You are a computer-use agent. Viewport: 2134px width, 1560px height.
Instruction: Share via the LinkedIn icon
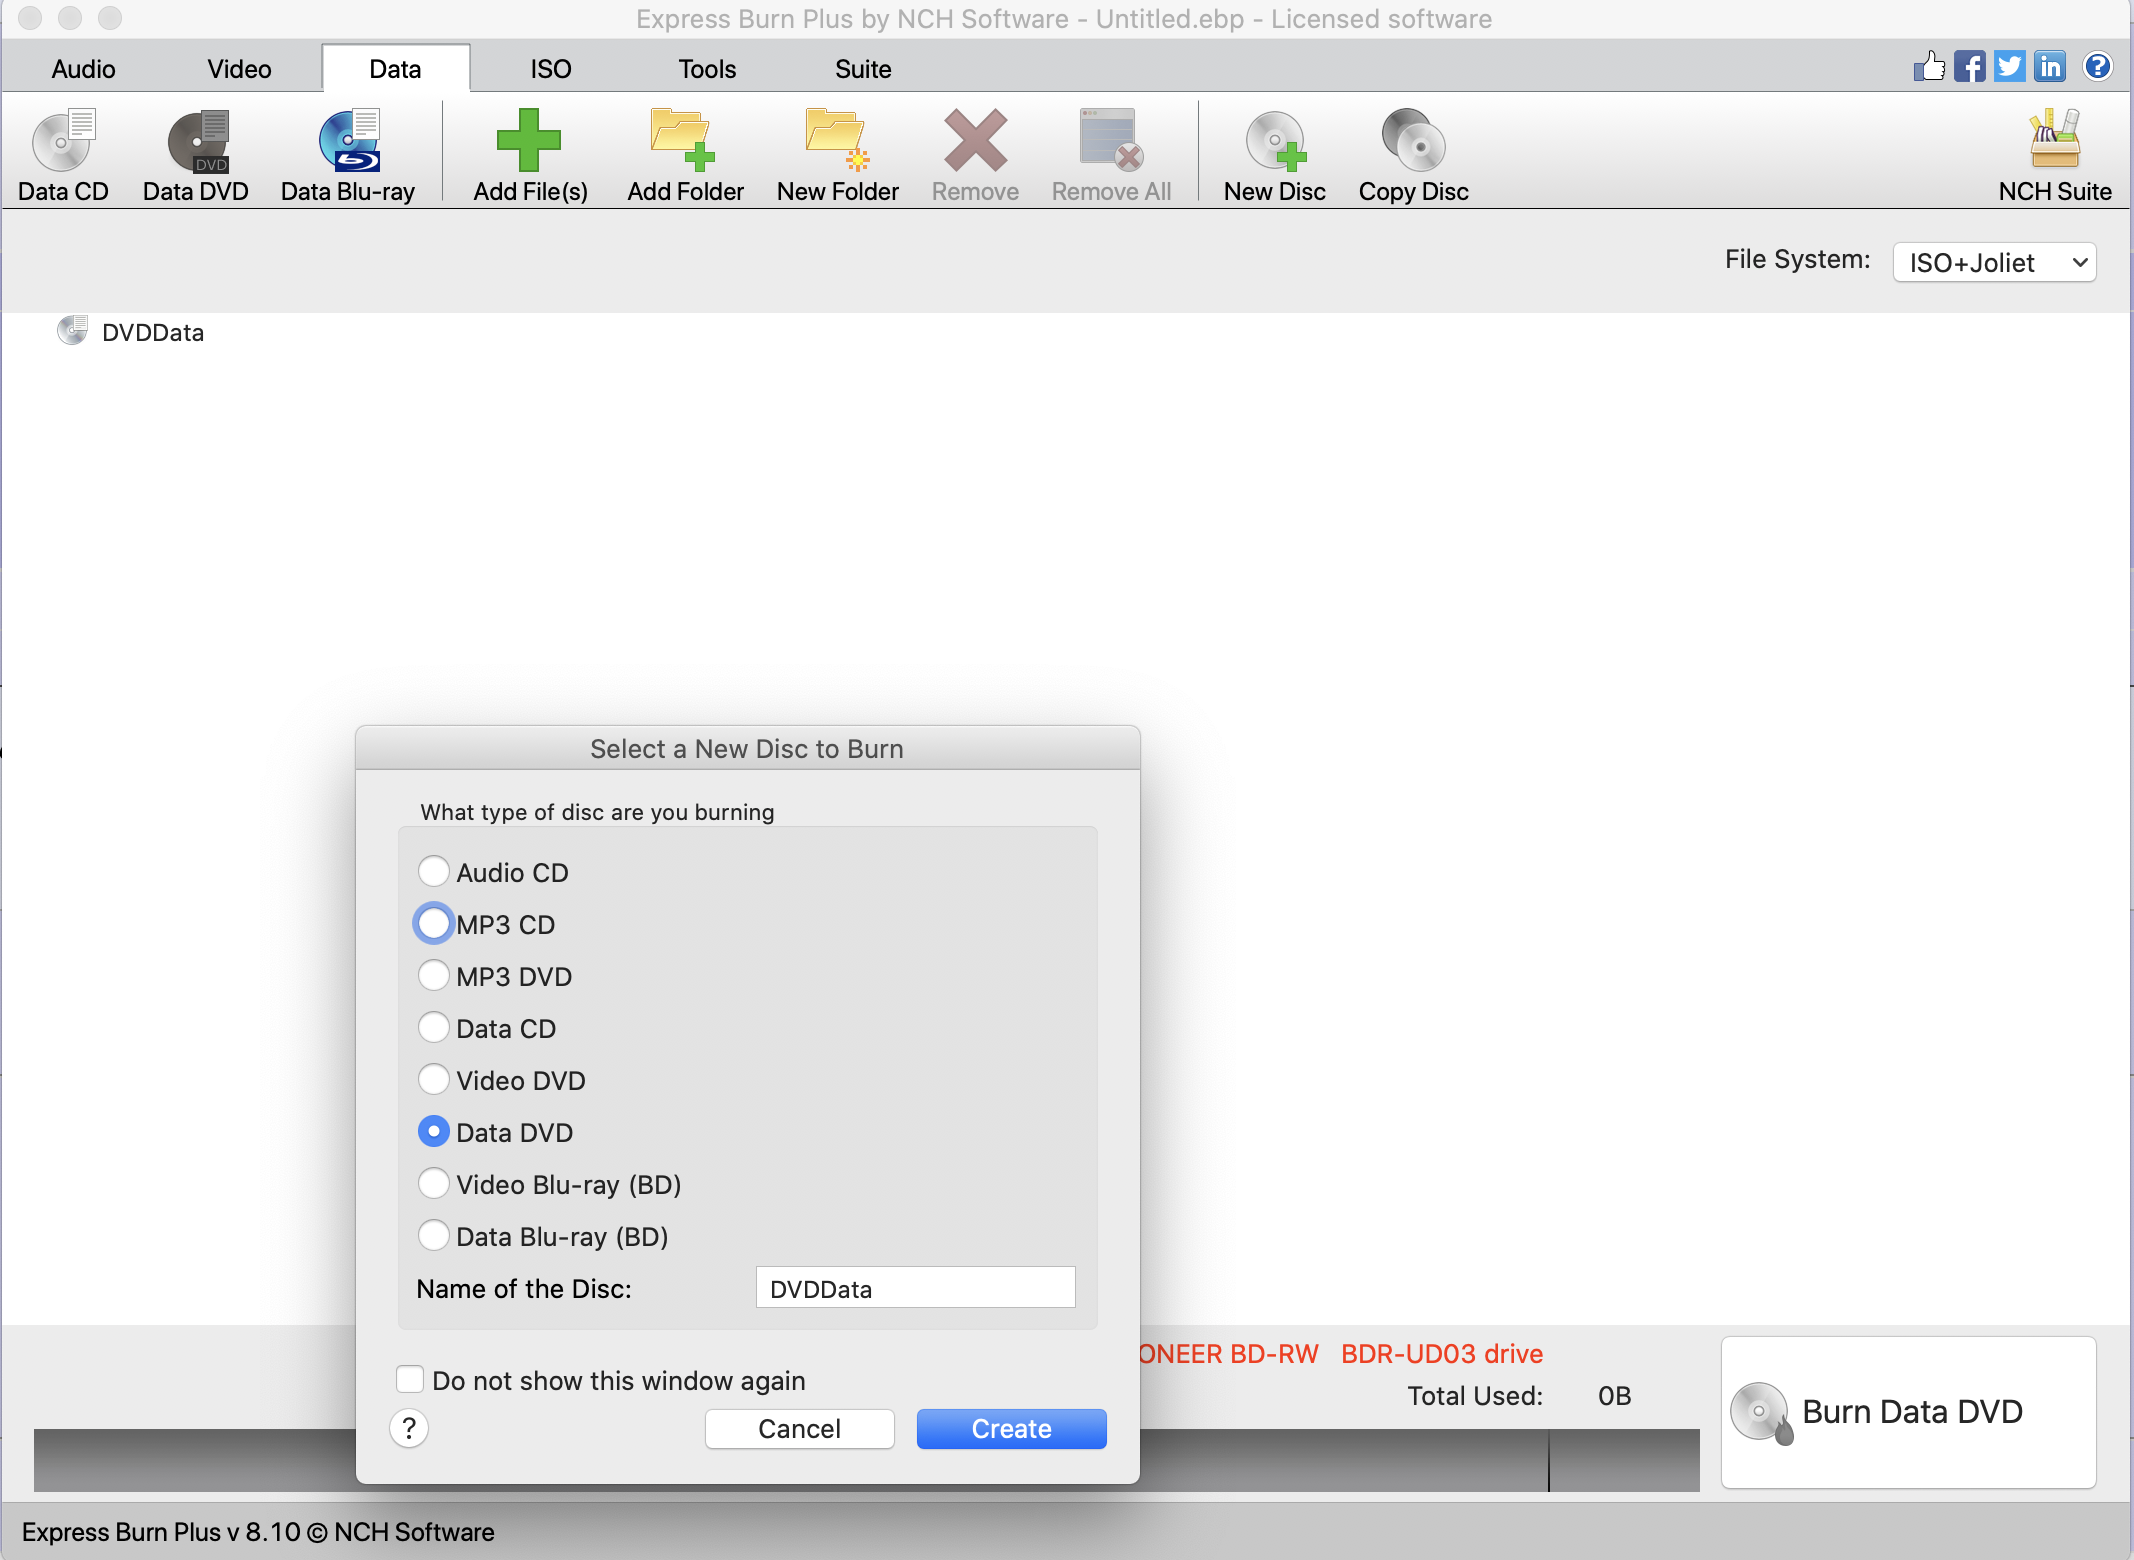[2050, 67]
